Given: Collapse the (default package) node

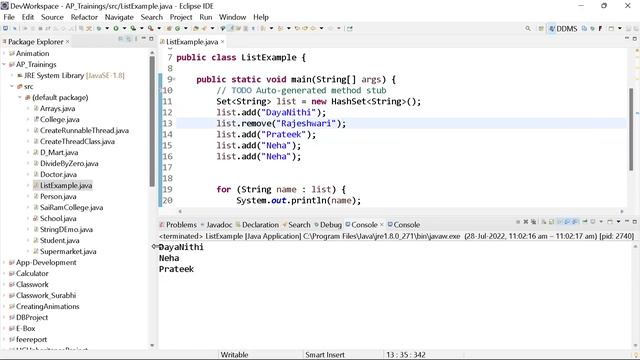Looking at the screenshot, I should [x=20, y=98].
